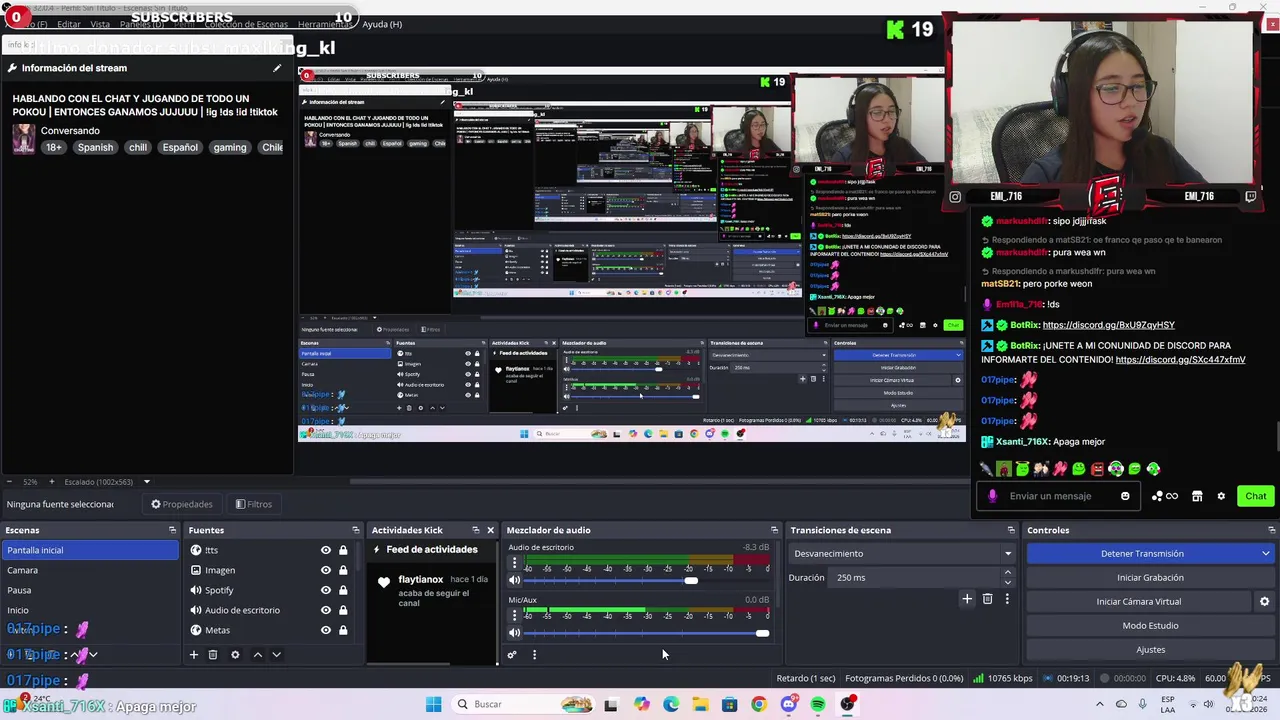Move source down with arrow
Screen dimensions: 1280x720
tap(276, 655)
